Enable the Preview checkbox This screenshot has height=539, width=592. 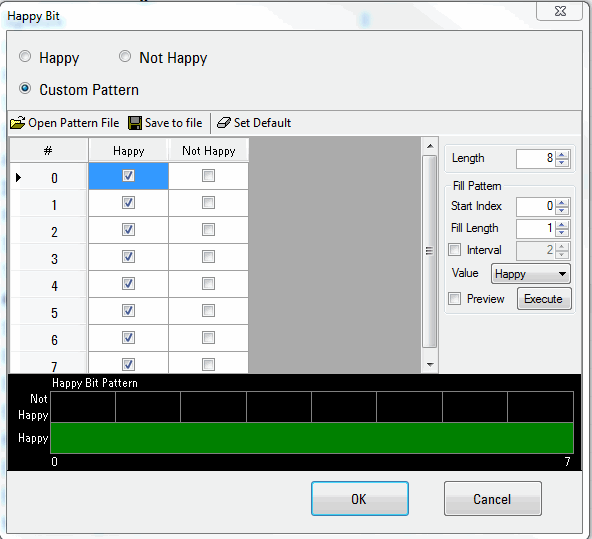point(455,299)
